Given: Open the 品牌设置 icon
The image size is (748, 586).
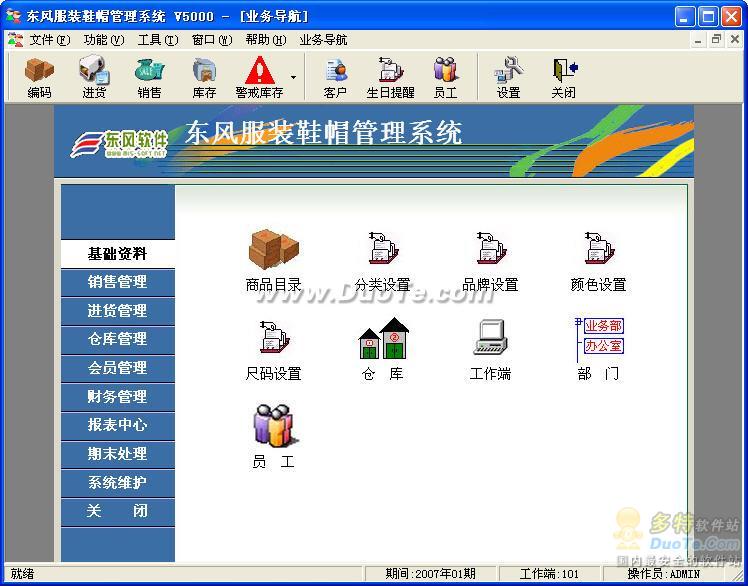Looking at the screenshot, I should pos(490,261).
